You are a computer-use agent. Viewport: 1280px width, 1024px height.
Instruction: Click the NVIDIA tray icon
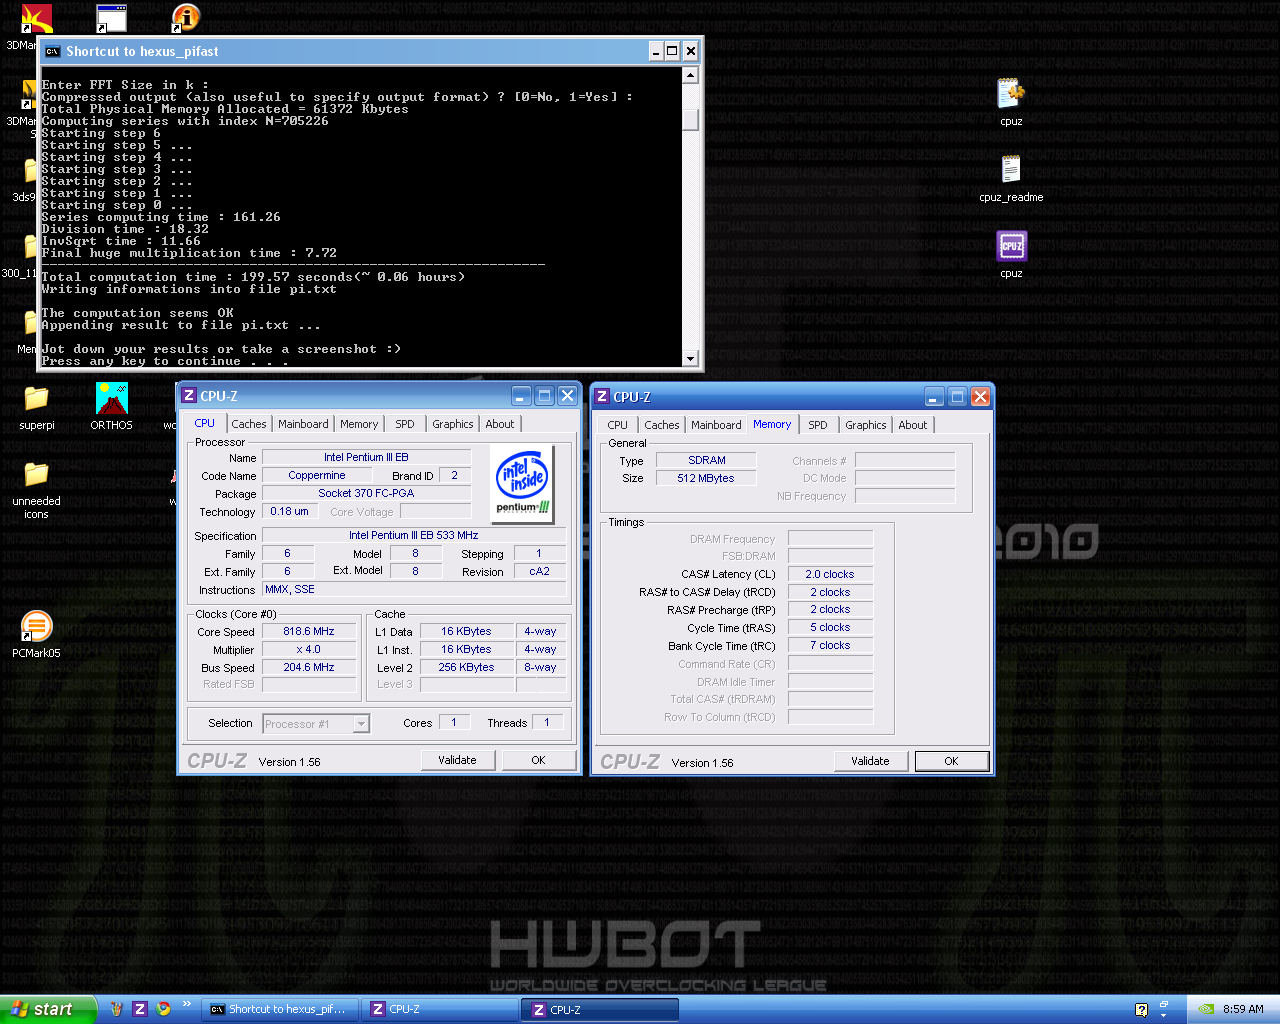click(x=1207, y=1009)
